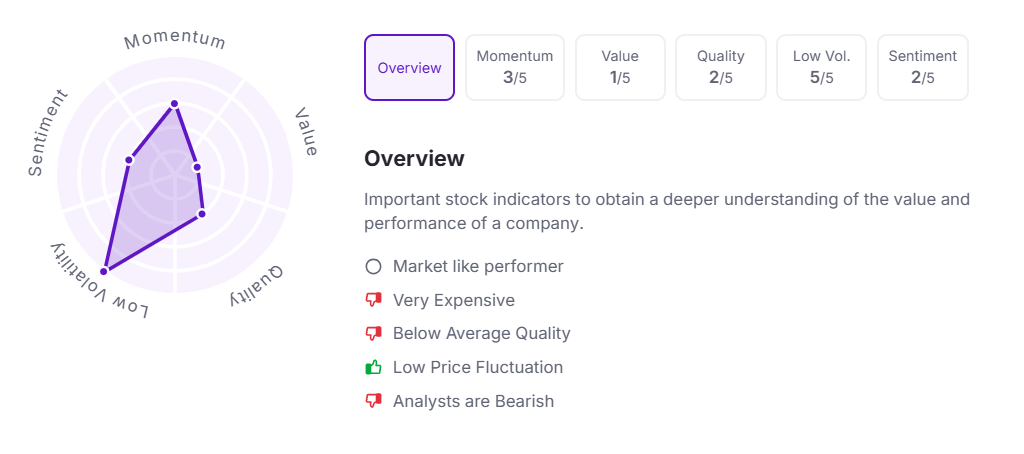Switch to the Value 1/5 tab

(620, 68)
